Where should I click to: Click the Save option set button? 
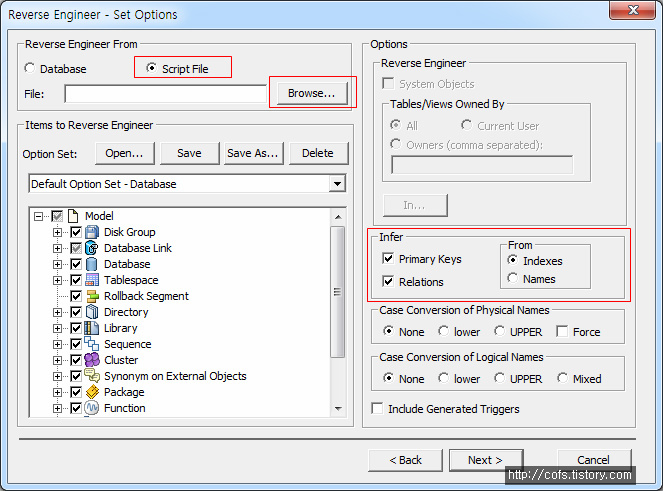pos(189,153)
